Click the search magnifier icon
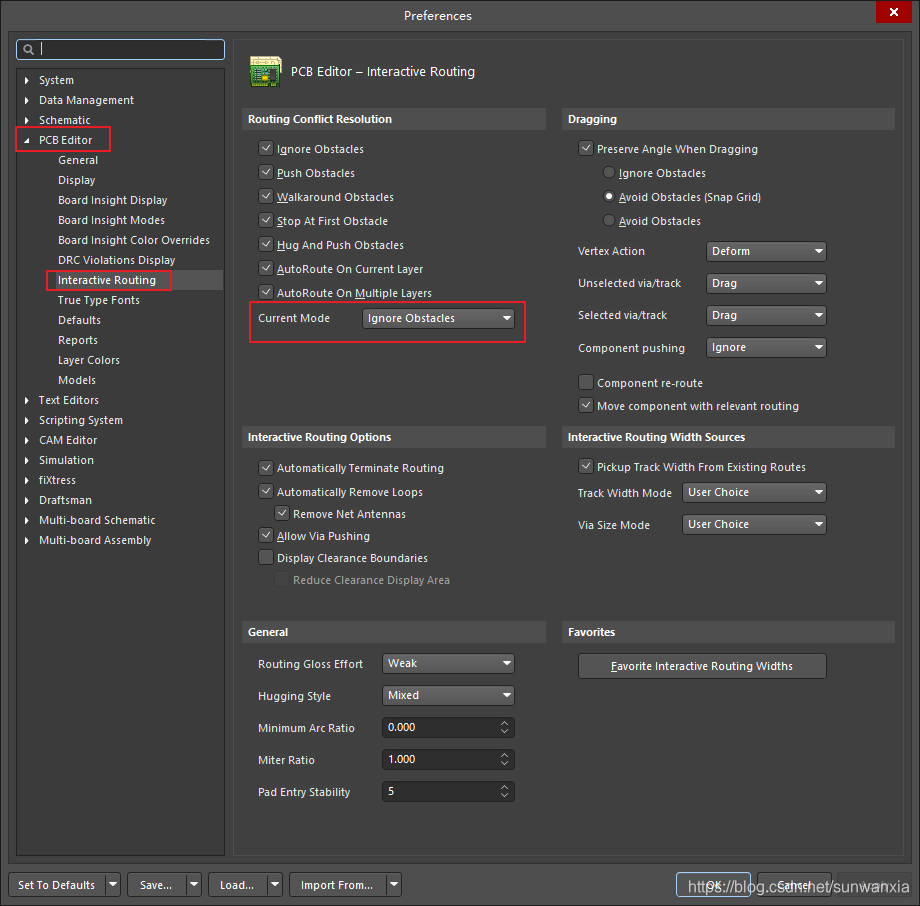 tap(28, 50)
